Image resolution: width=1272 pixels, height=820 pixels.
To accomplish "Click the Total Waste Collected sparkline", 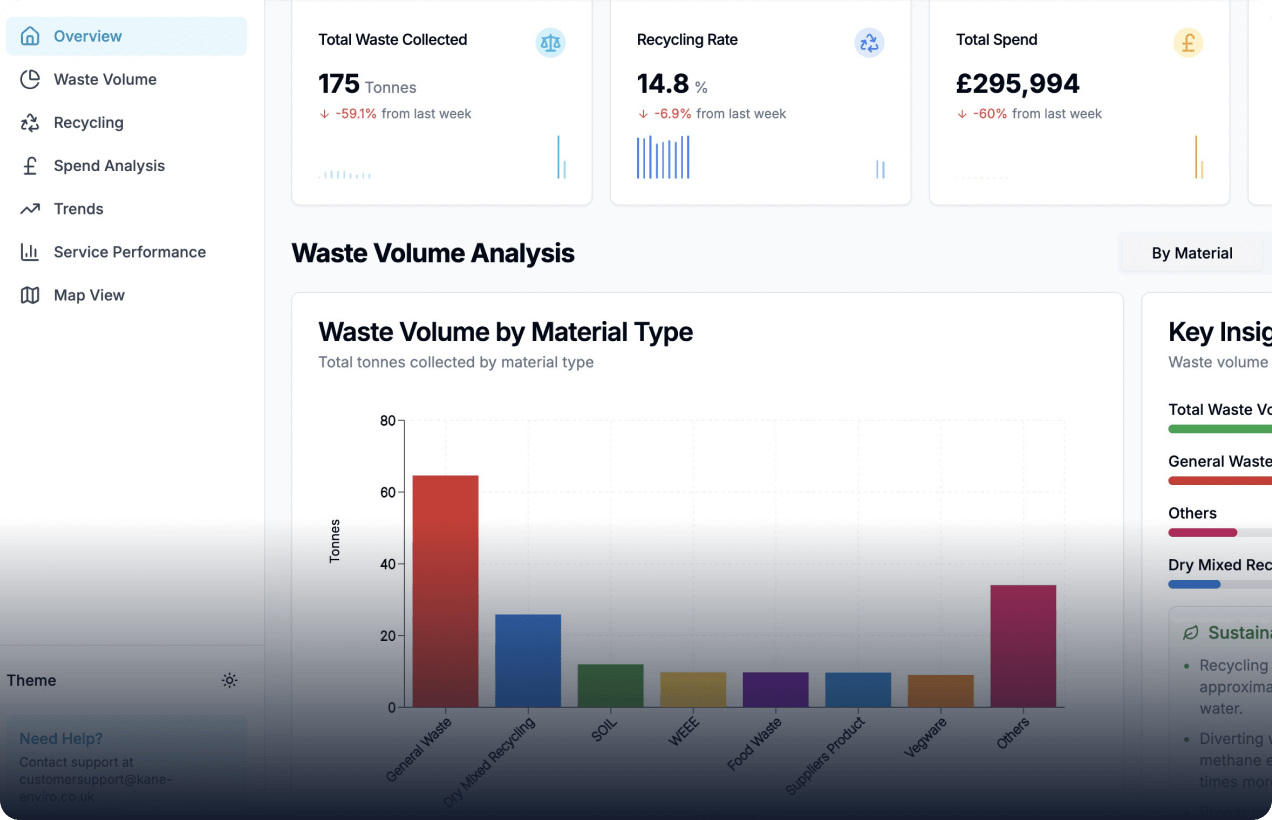I will 442,158.
